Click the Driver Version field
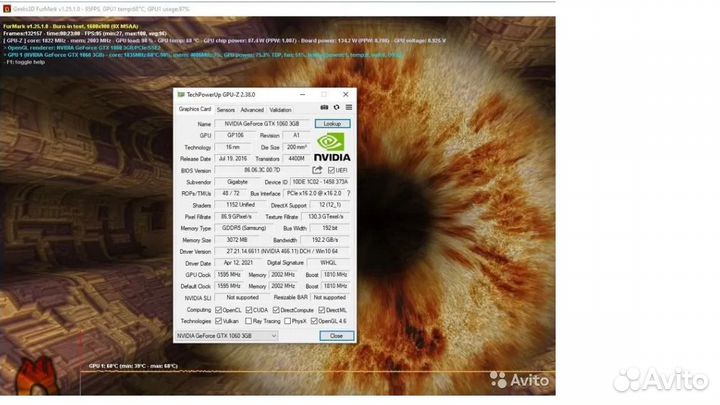720x405 pixels. coord(282,251)
